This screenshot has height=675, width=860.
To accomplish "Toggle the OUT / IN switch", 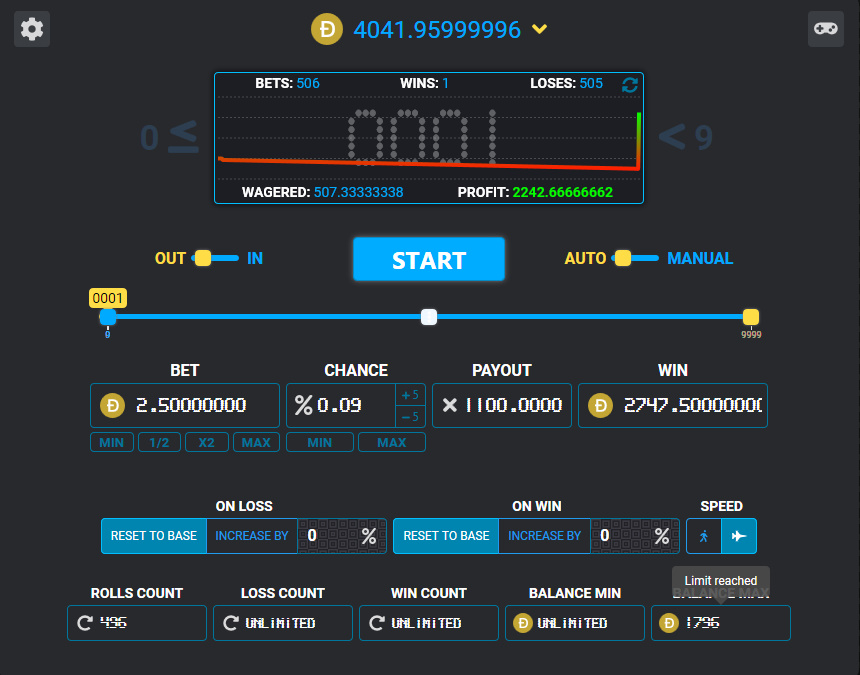I will pyautogui.click(x=215, y=258).
